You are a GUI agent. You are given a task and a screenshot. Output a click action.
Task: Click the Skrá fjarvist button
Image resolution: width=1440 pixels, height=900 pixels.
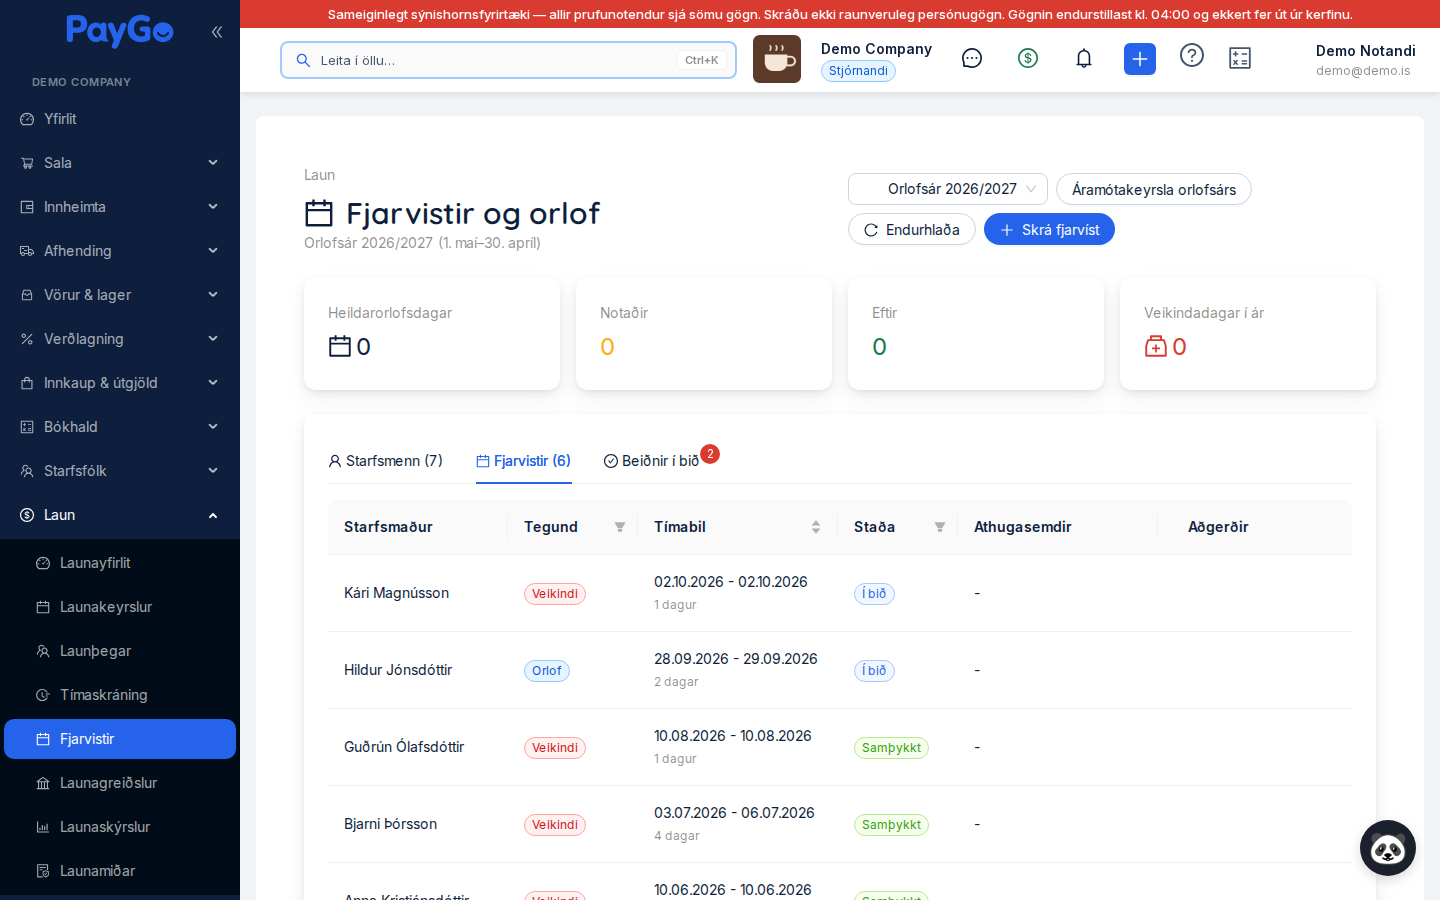coord(1049,230)
